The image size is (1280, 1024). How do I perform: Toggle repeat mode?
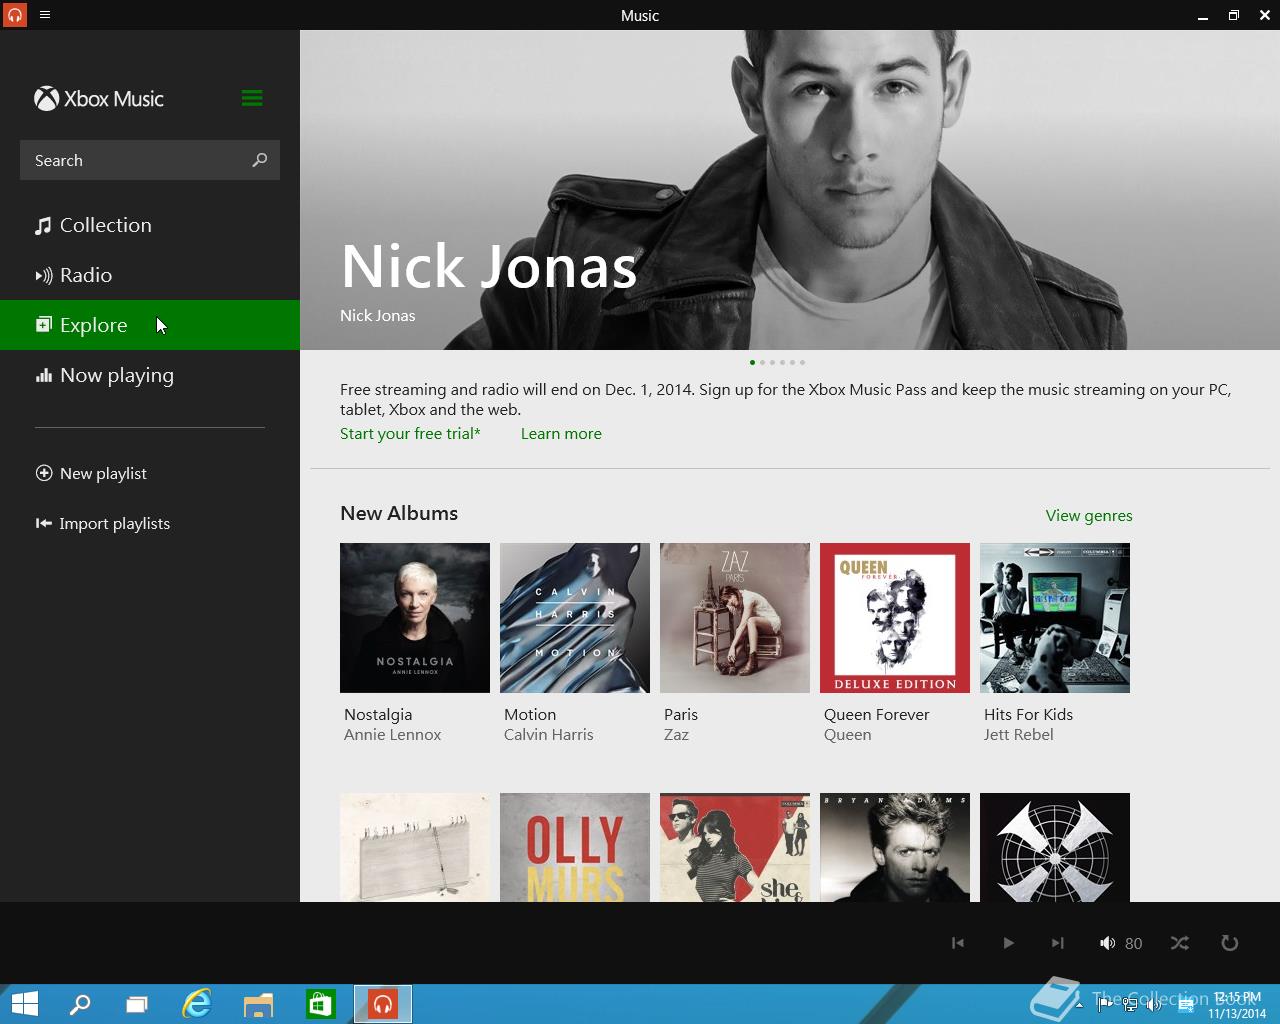click(x=1230, y=943)
